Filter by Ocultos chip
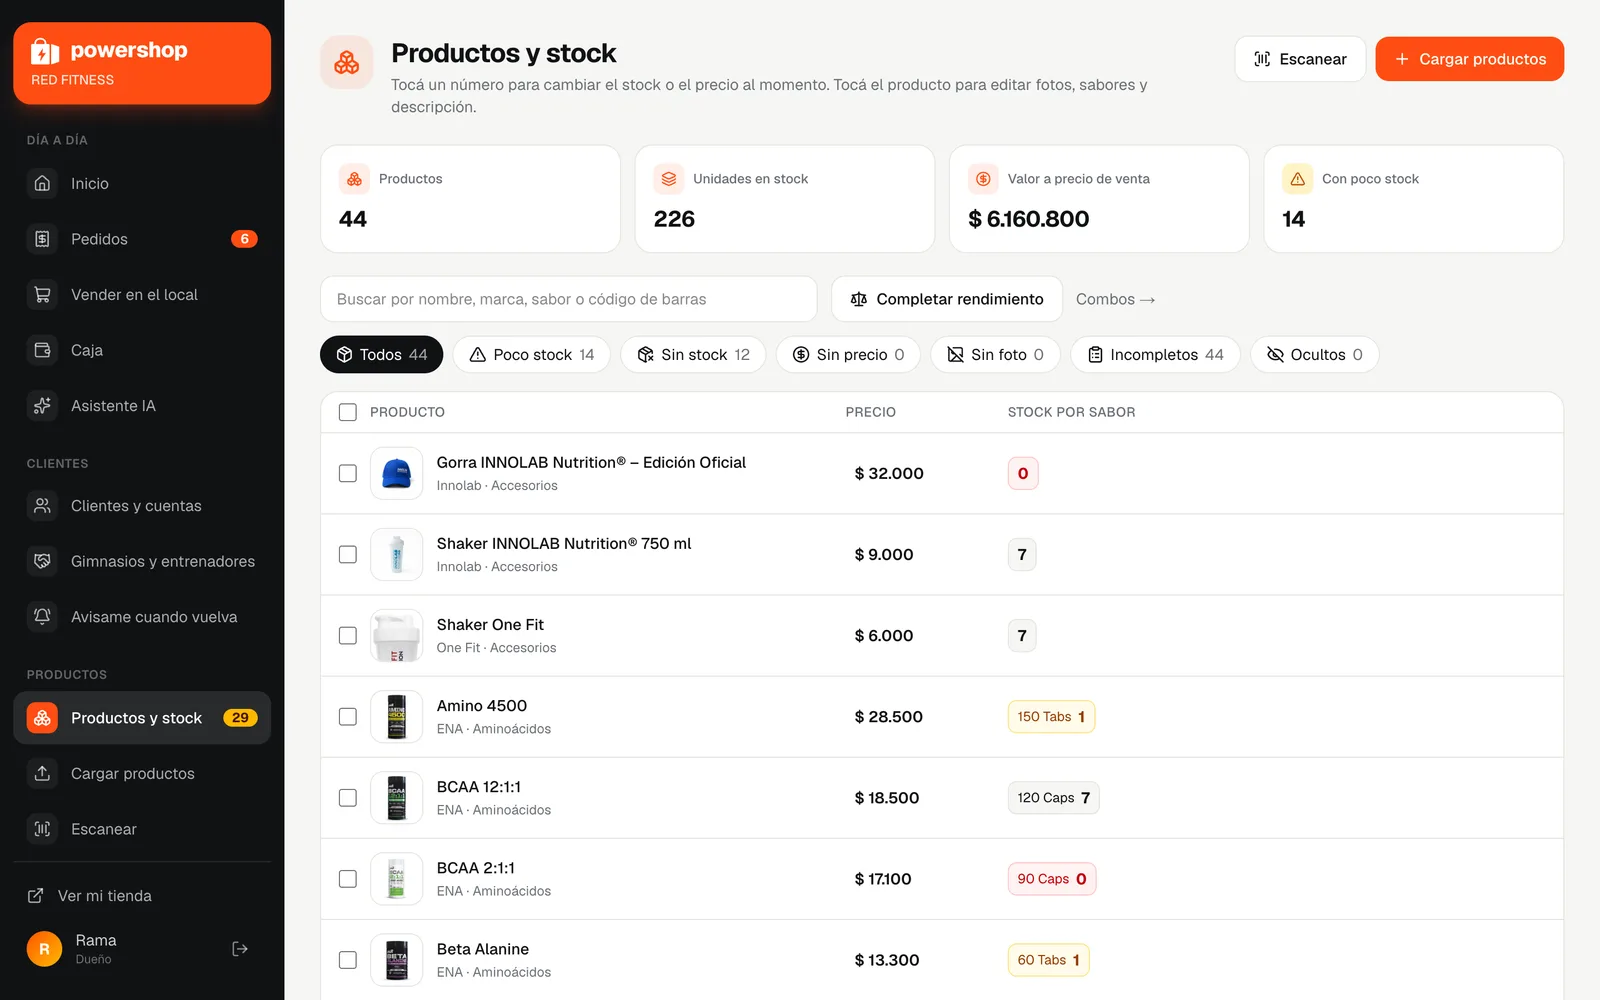Image resolution: width=1600 pixels, height=1000 pixels. point(1314,354)
